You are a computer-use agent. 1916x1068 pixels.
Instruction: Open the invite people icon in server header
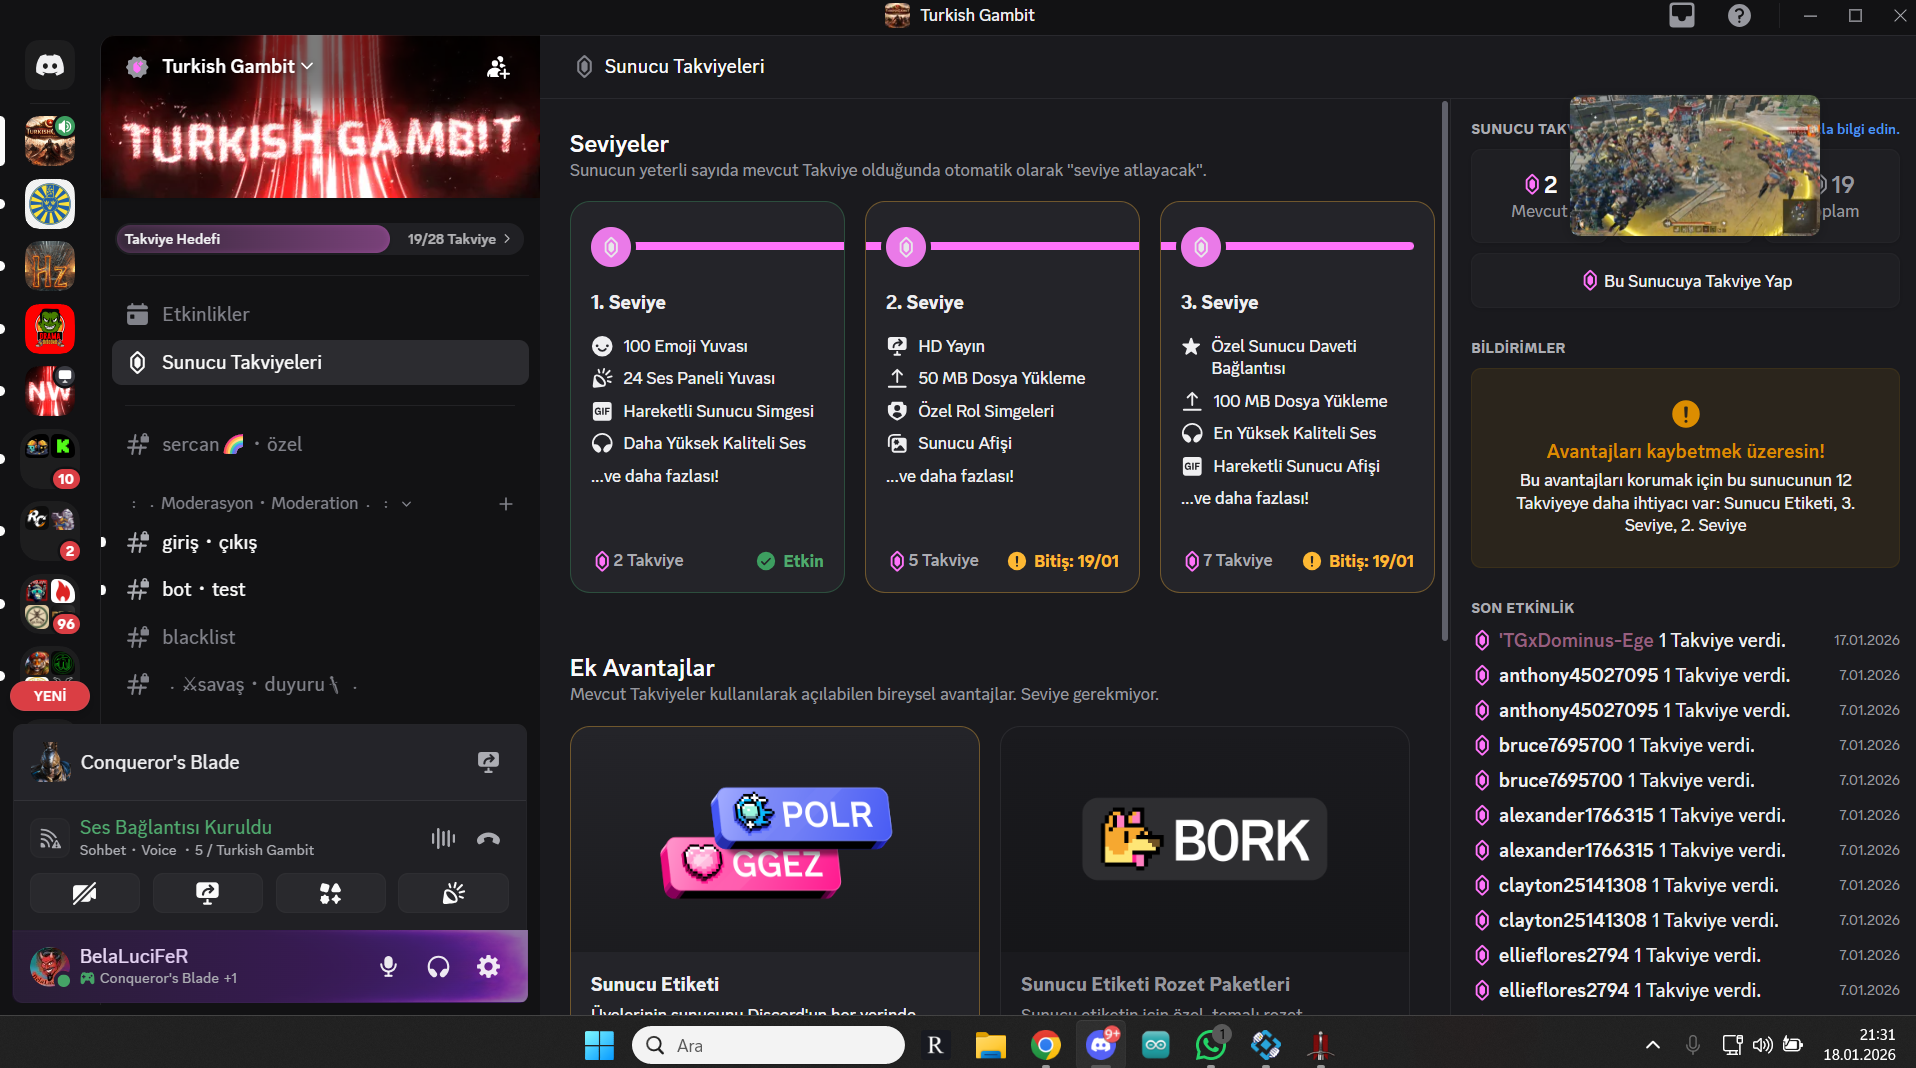tap(498, 67)
